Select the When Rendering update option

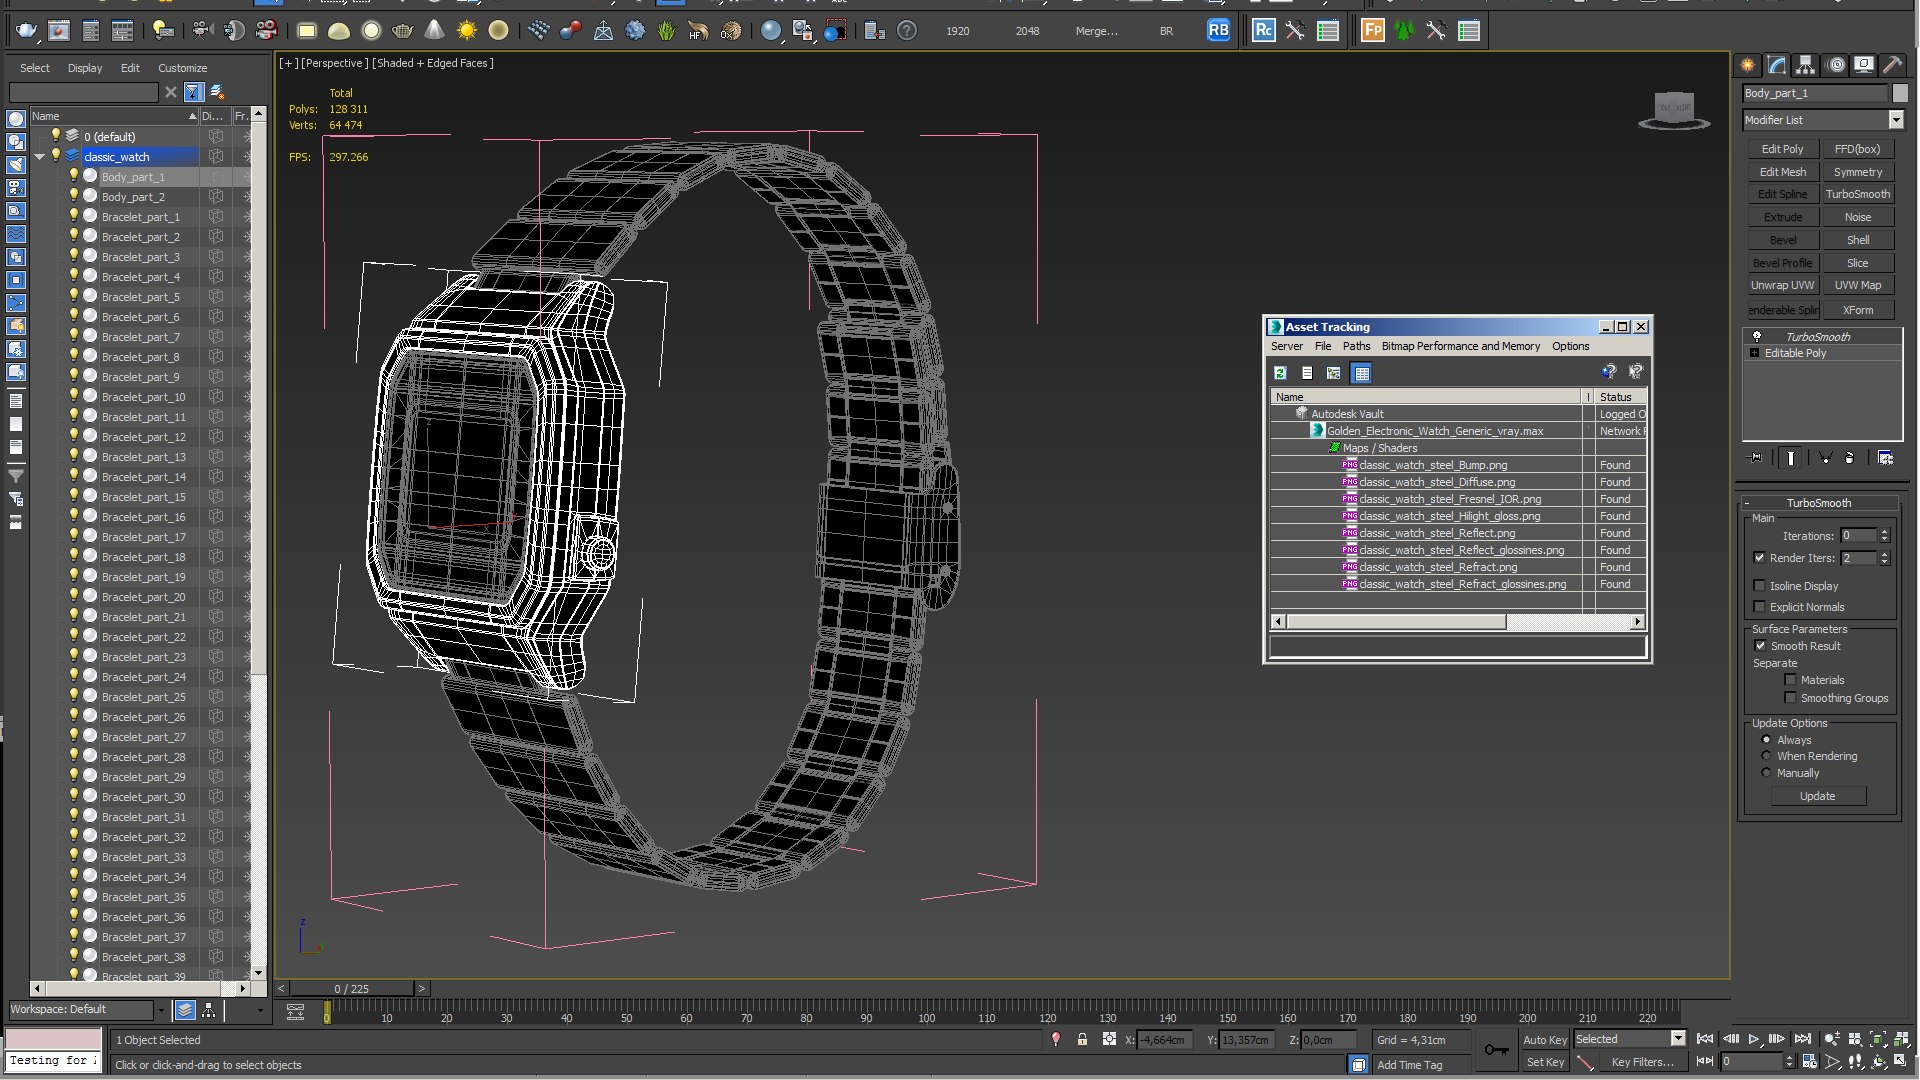[x=1766, y=756]
